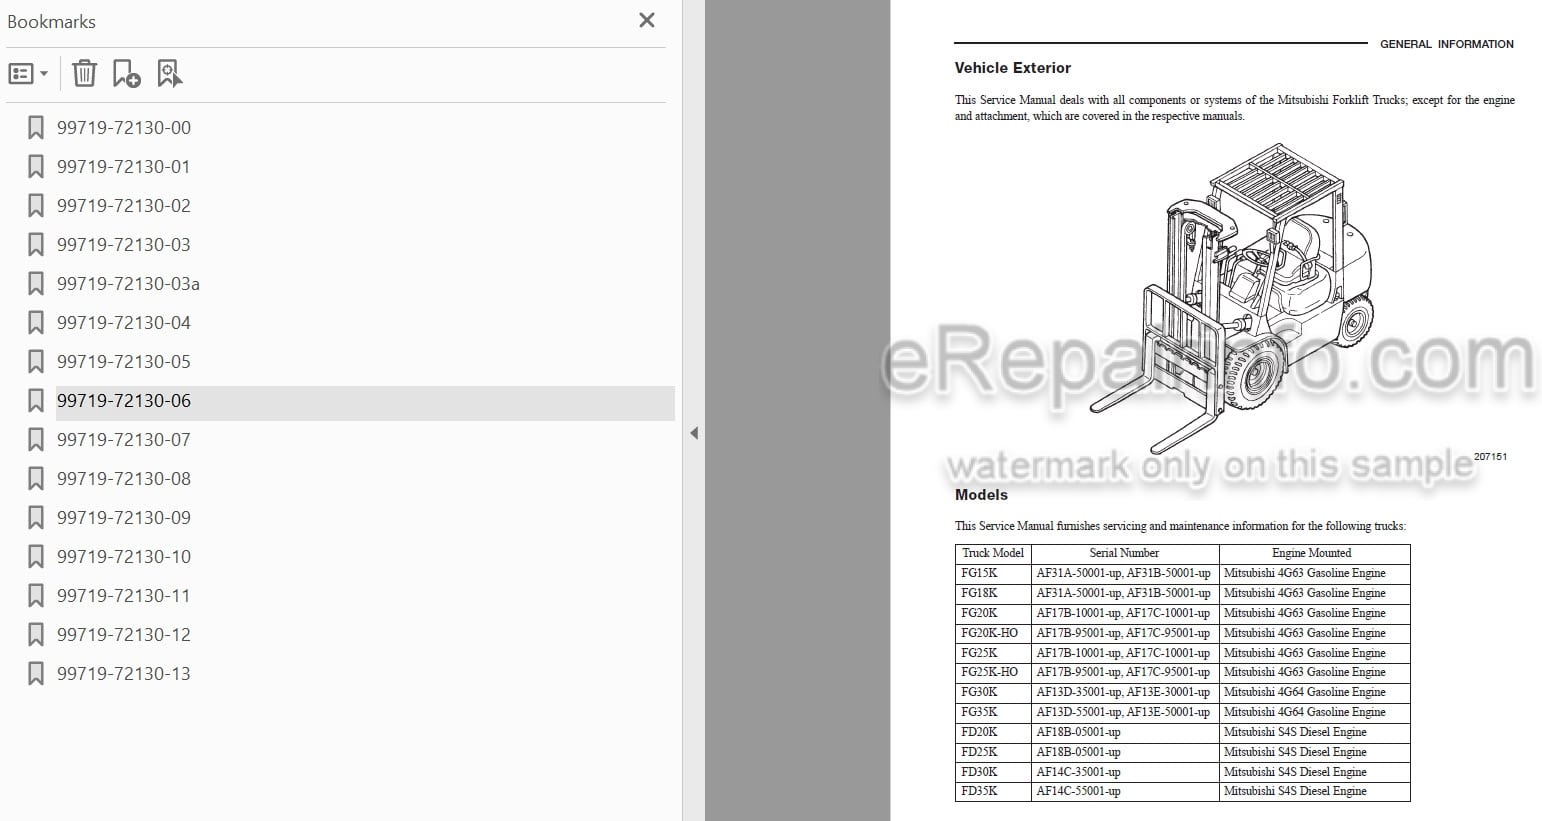1542x821 pixels.
Task: Click the FD35K truck model cell
Action: (993, 791)
